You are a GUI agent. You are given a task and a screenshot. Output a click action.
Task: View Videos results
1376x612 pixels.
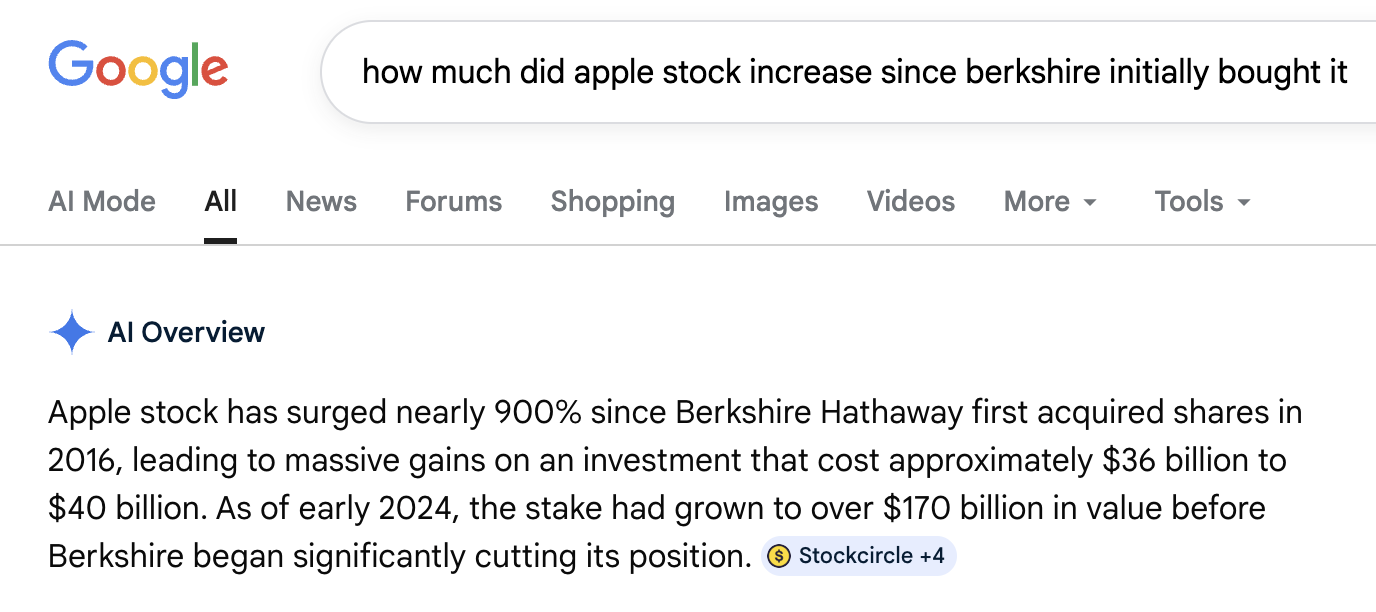(x=910, y=202)
